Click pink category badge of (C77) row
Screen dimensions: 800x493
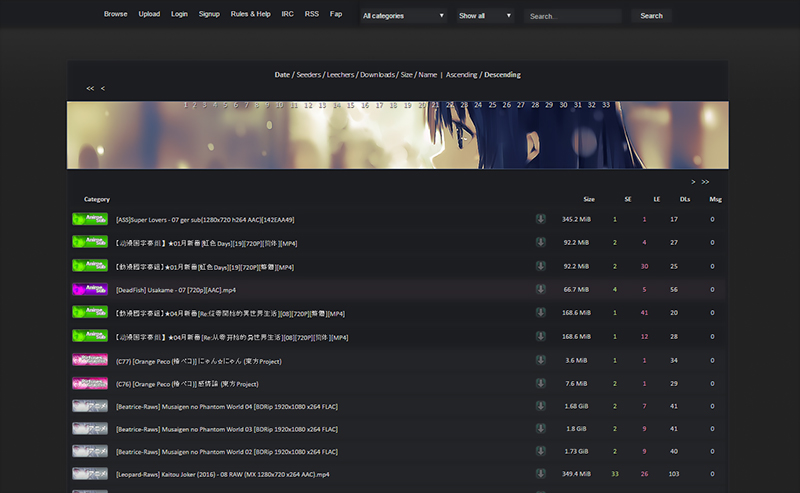[90, 360]
